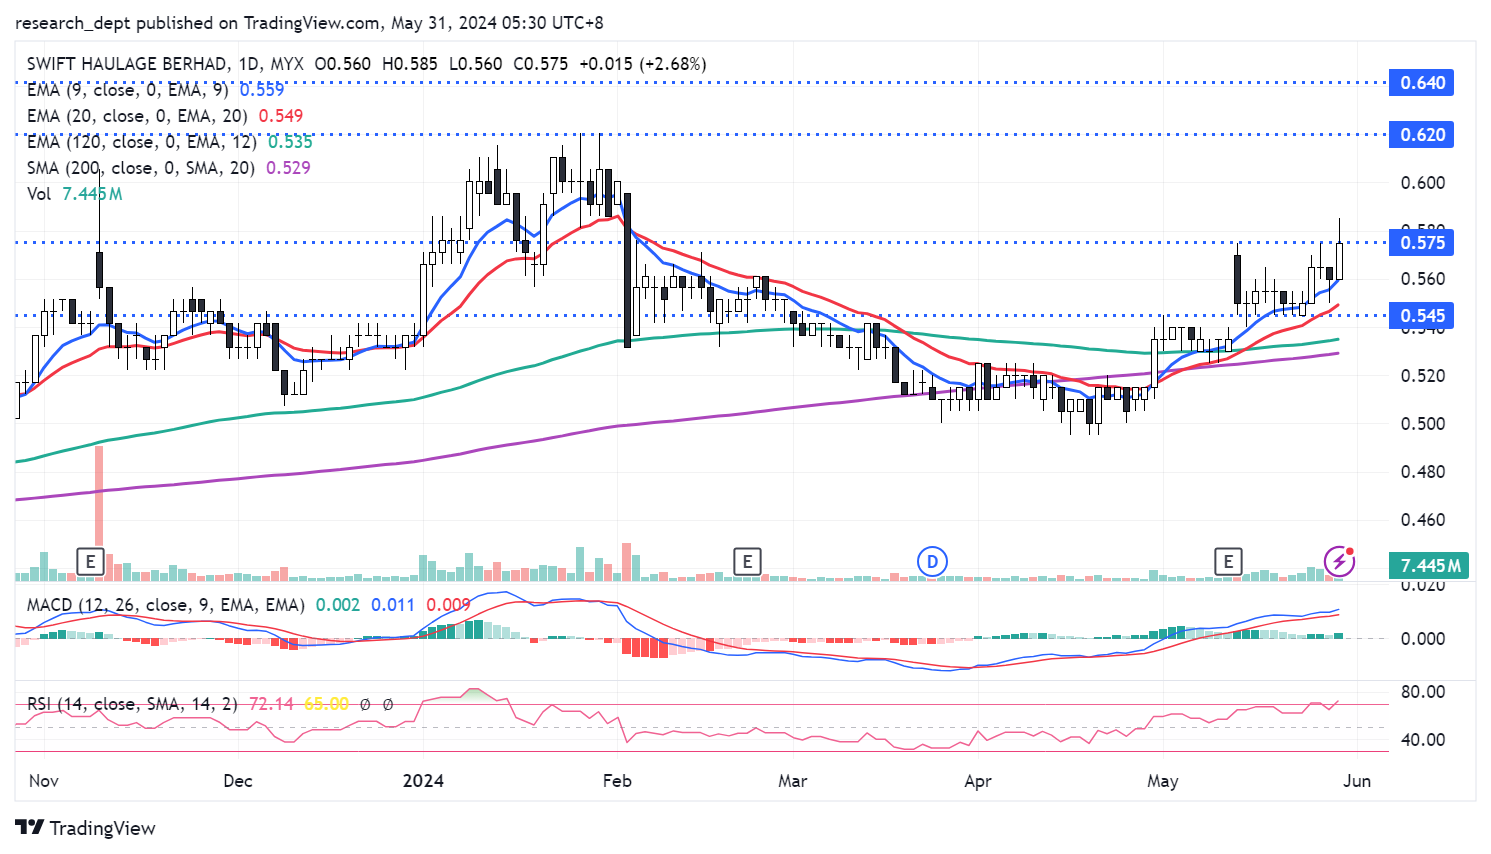Click the Apr label on time axis
This screenshot has width=1491, height=854.
pos(977,781)
